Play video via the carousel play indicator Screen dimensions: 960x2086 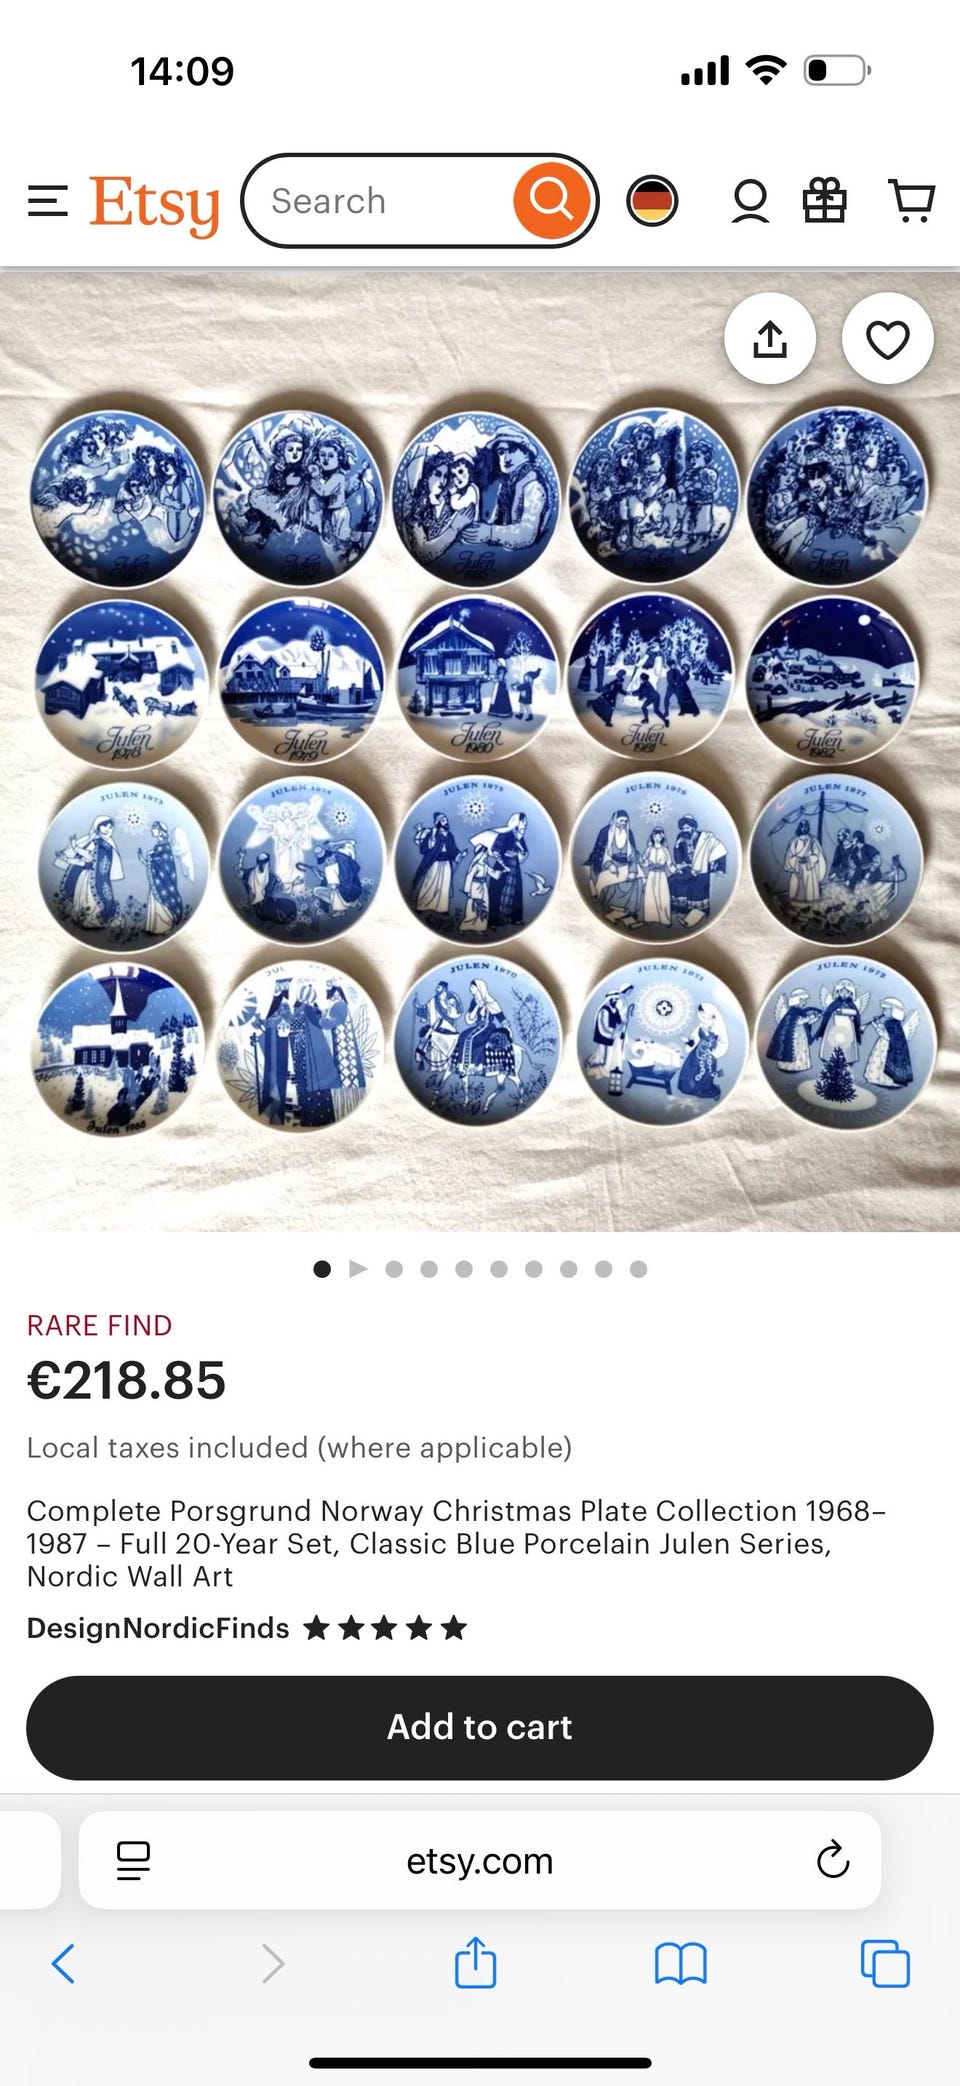click(358, 1269)
